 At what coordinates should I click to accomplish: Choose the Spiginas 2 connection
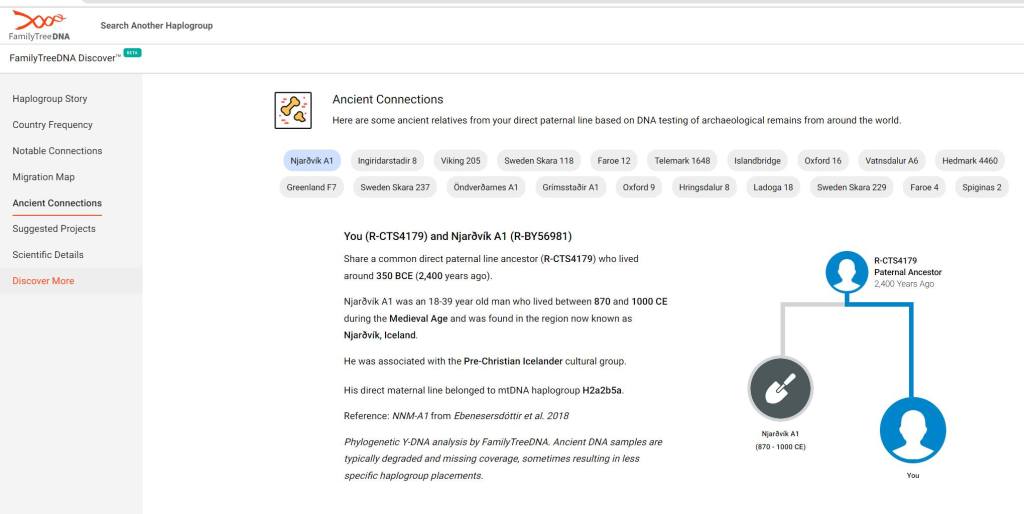(x=981, y=187)
